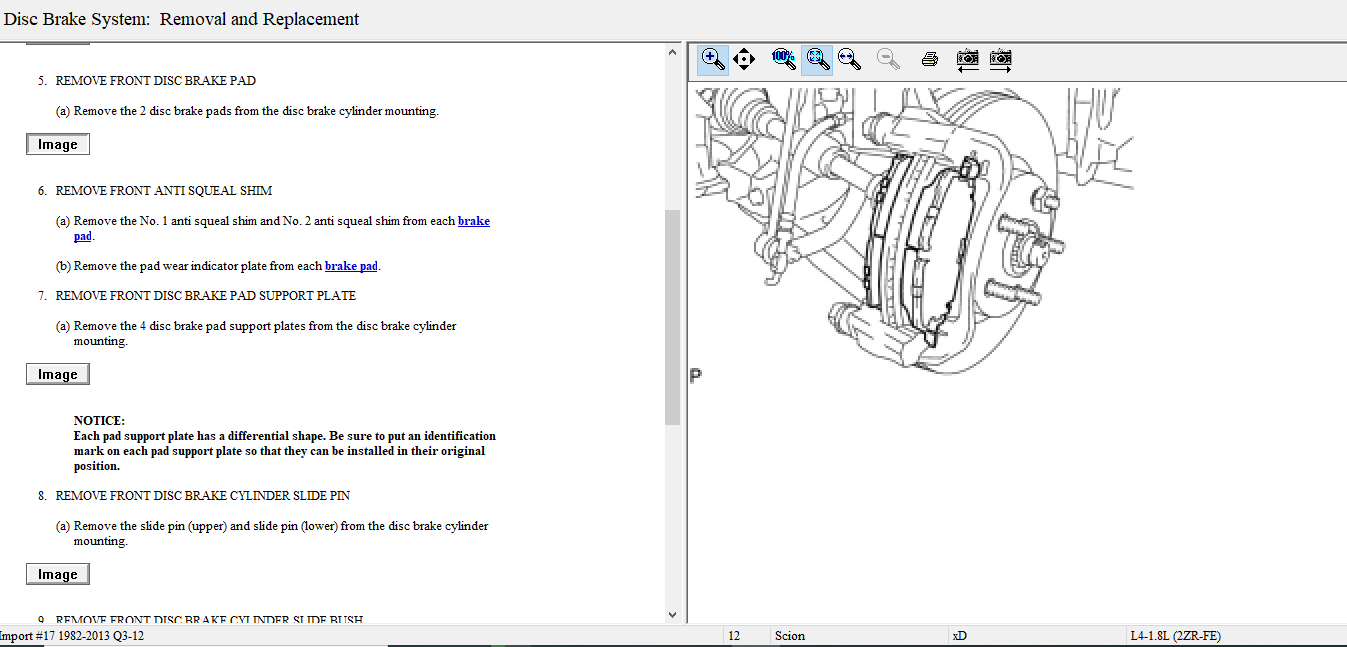Screen dimensions: 1347x647
Task: Click the fit-to-width zoom icon
Action: (x=850, y=59)
